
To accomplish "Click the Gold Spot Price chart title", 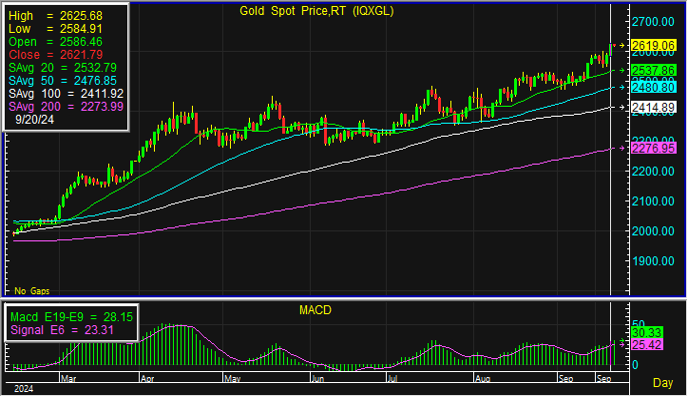I will coord(316,11).
